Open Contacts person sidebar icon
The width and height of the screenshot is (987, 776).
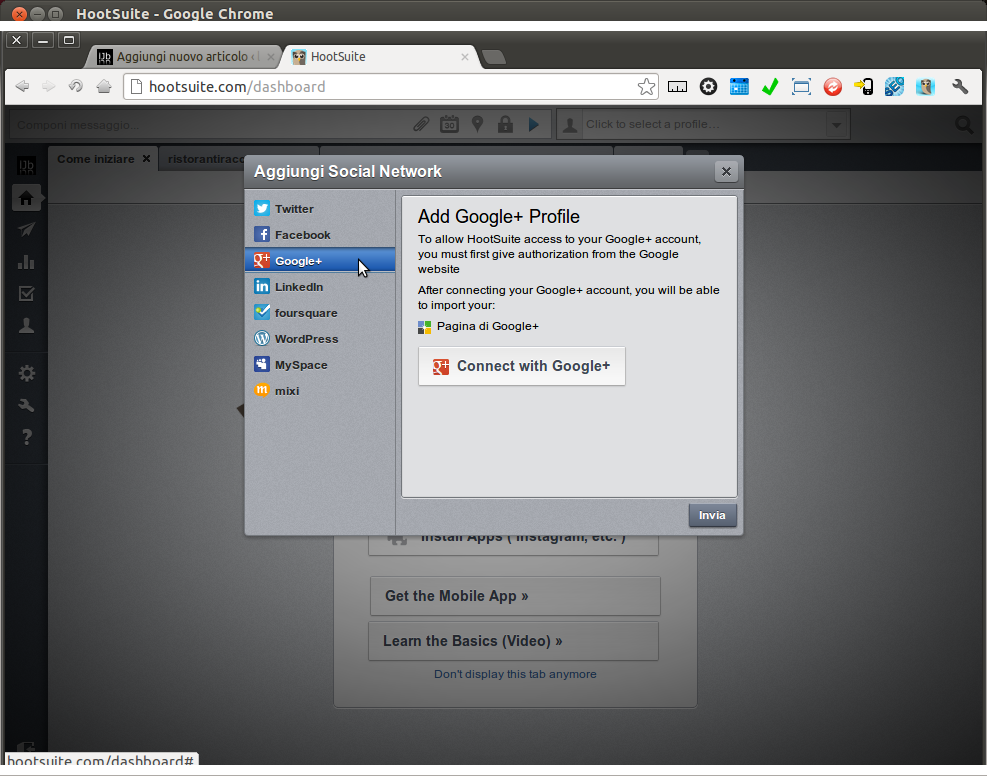point(26,325)
